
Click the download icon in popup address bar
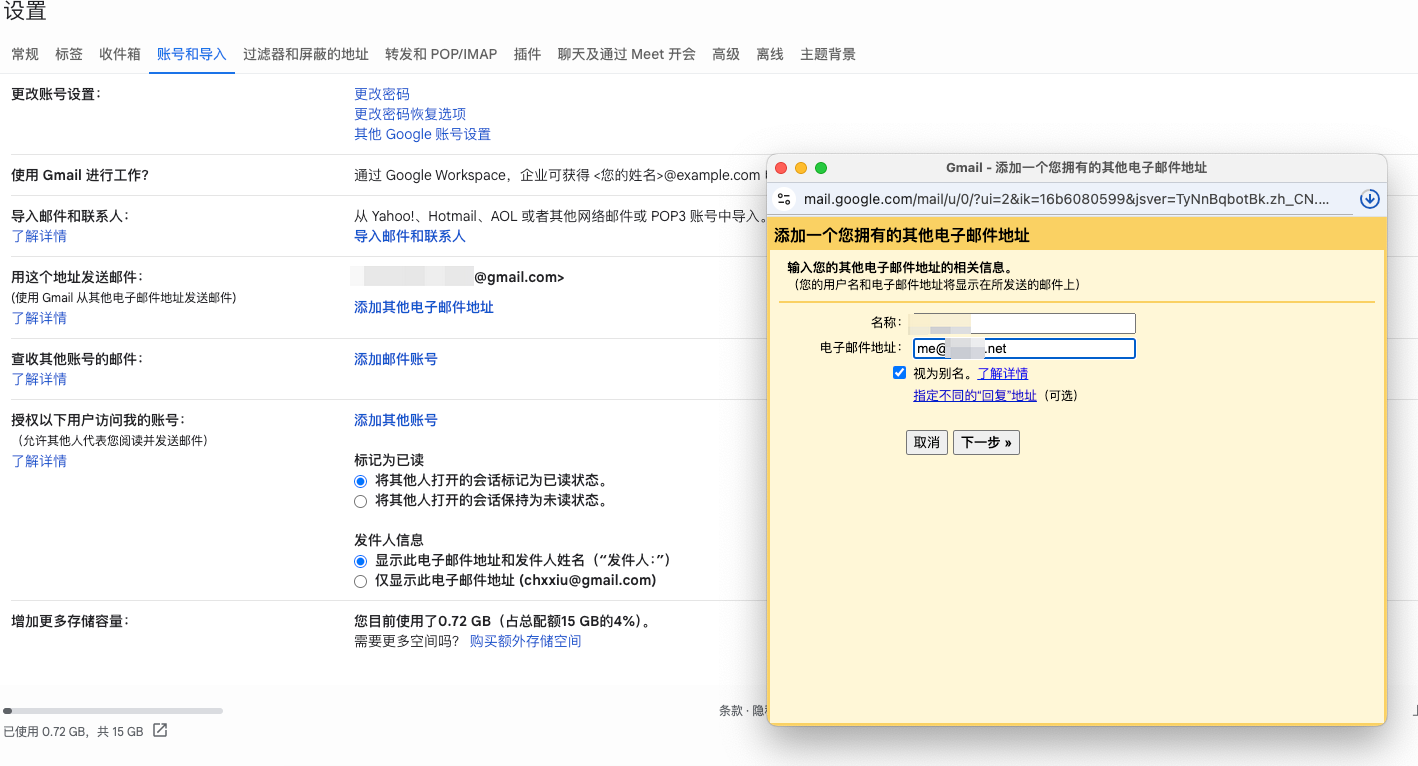tap(1370, 199)
